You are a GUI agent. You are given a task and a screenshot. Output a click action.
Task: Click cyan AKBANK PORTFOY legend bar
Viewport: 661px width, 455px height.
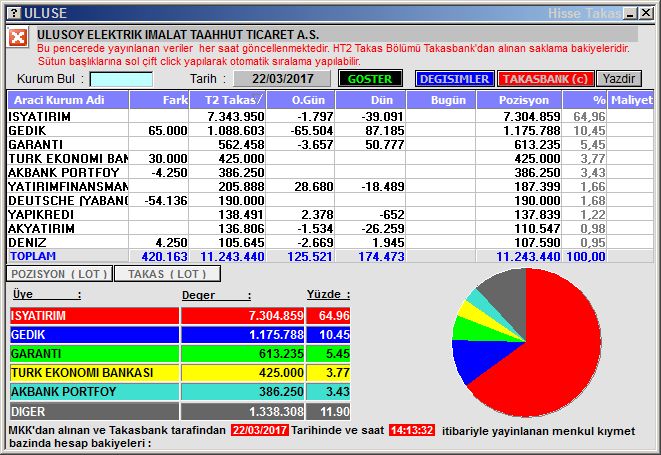tap(94, 392)
